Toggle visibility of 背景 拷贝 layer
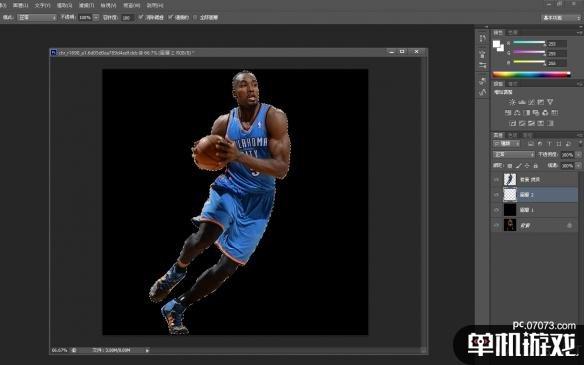The width and height of the screenshot is (584, 365). (496, 180)
